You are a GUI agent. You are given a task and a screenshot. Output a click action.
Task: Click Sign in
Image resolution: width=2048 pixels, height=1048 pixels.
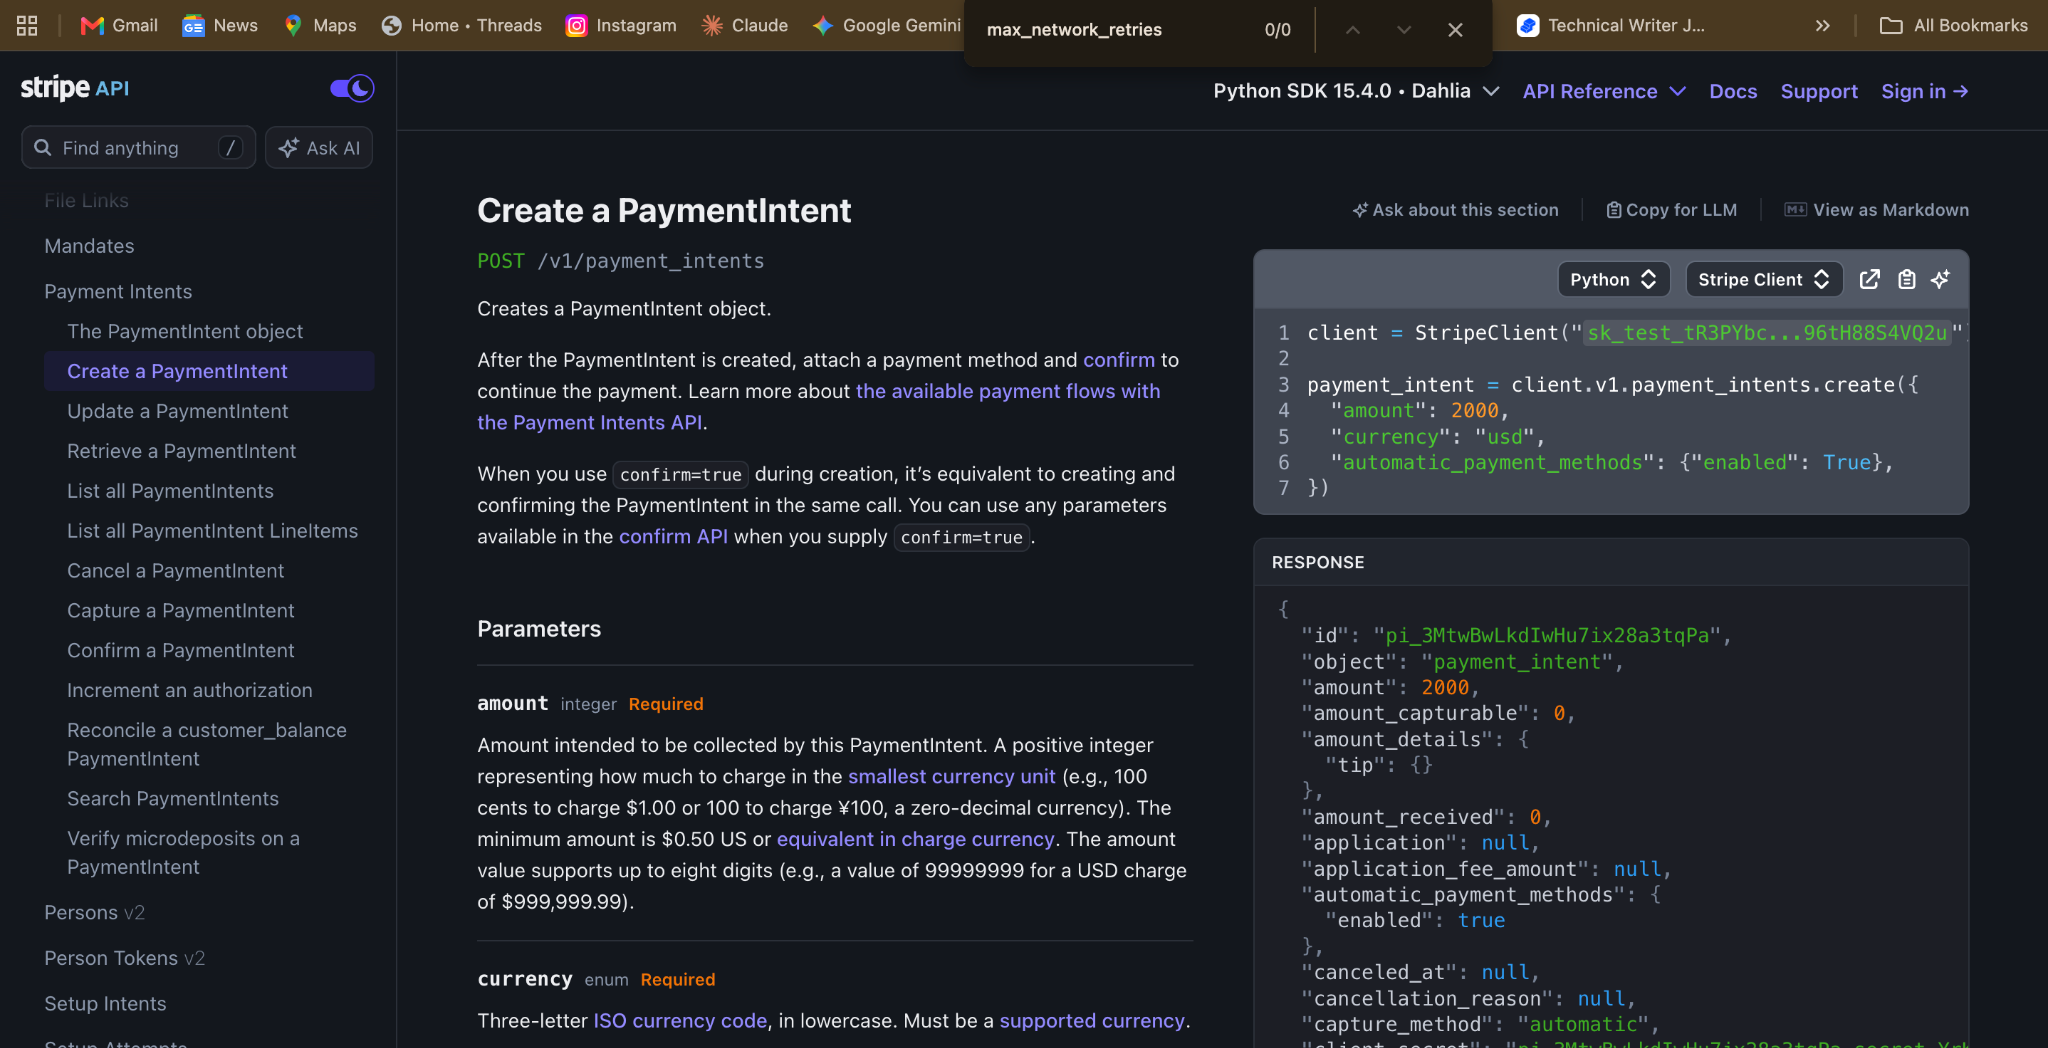[x=1924, y=91]
